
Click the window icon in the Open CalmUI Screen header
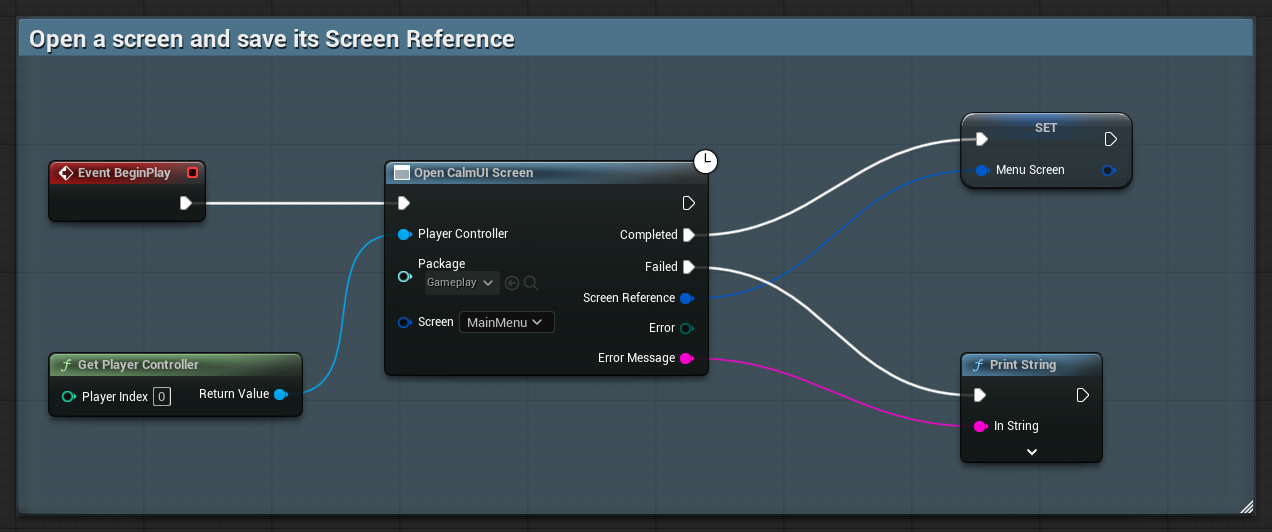[x=401, y=173]
